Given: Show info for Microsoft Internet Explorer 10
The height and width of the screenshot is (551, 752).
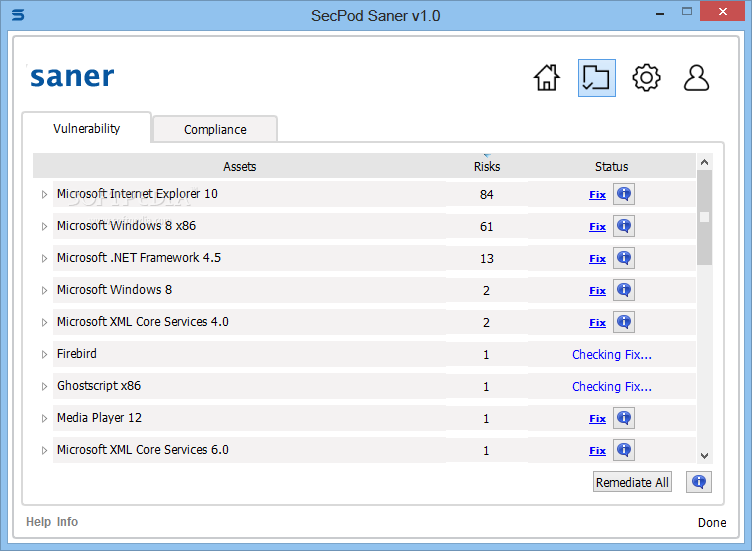Looking at the screenshot, I should (x=623, y=194).
